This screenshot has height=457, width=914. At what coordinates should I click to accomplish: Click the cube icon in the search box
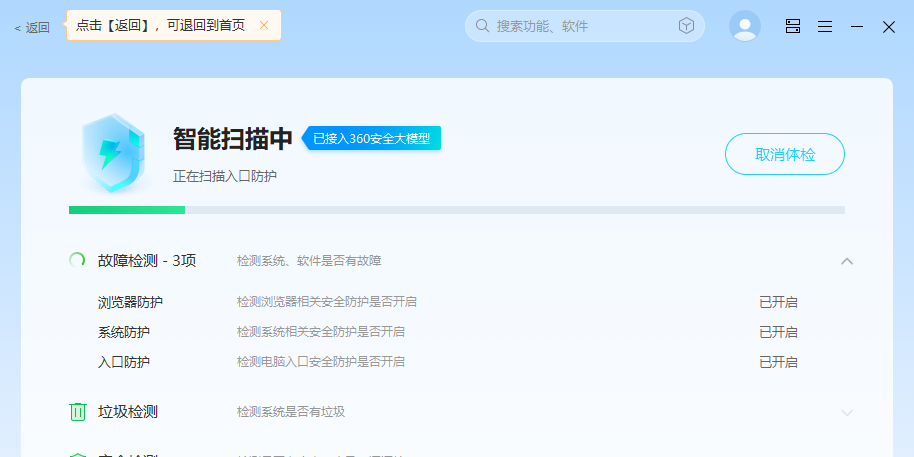coord(686,26)
